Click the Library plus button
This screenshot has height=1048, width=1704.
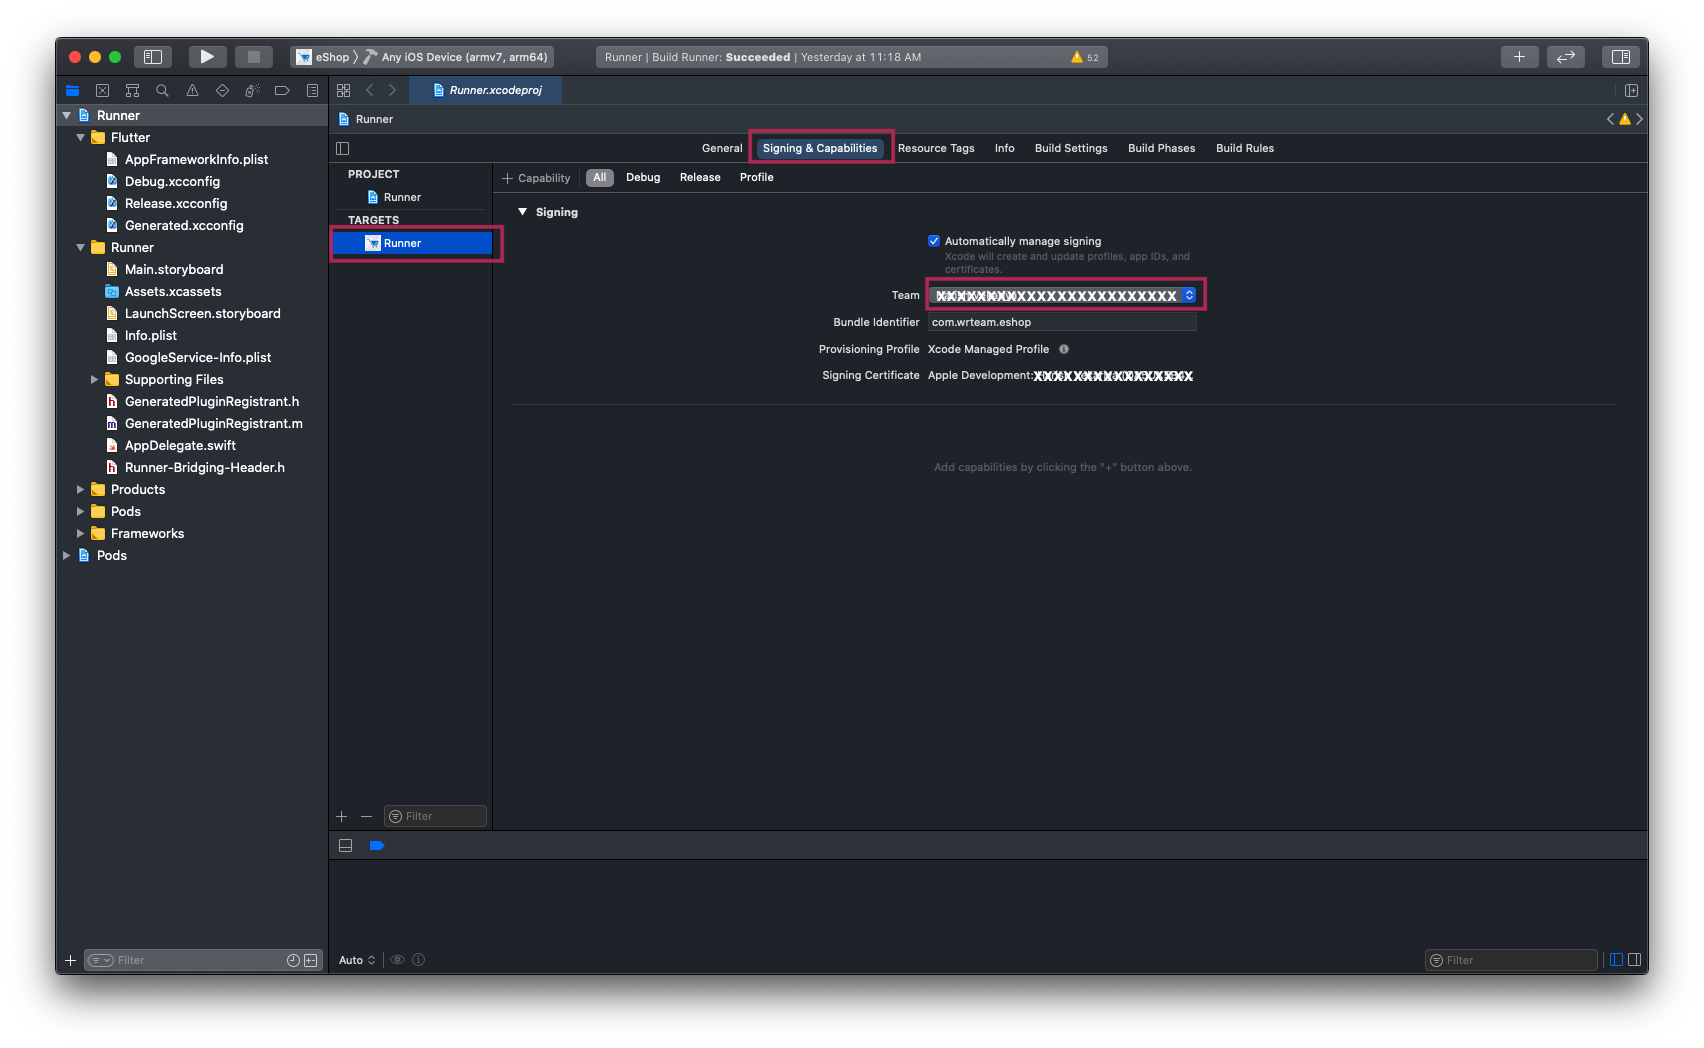(x=1518, y=57)
